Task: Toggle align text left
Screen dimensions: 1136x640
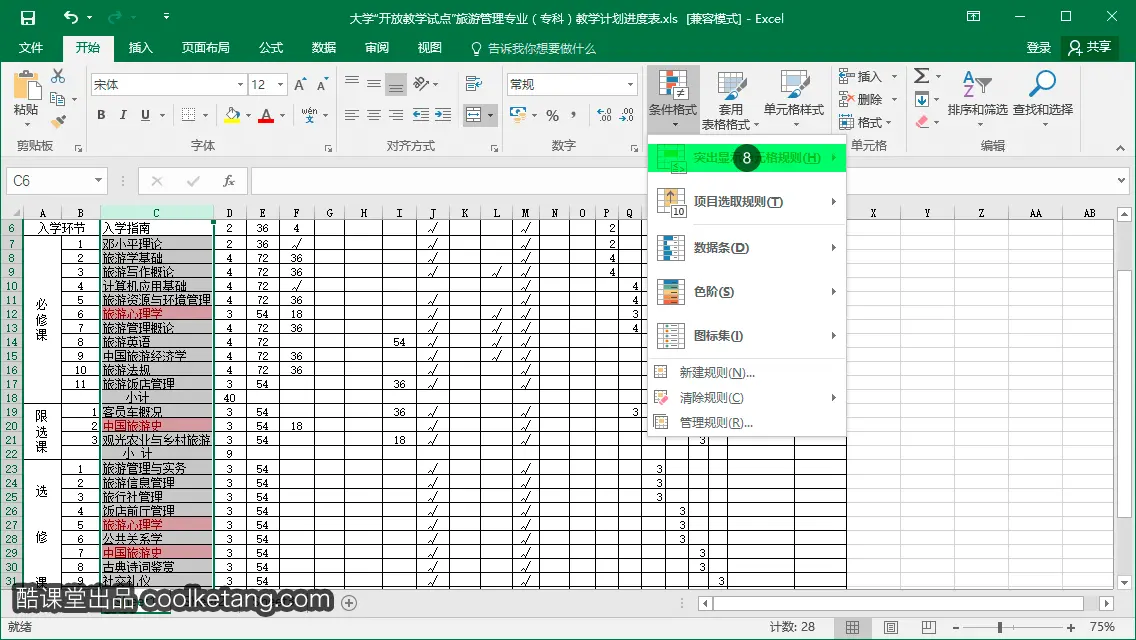Action: 352,115
